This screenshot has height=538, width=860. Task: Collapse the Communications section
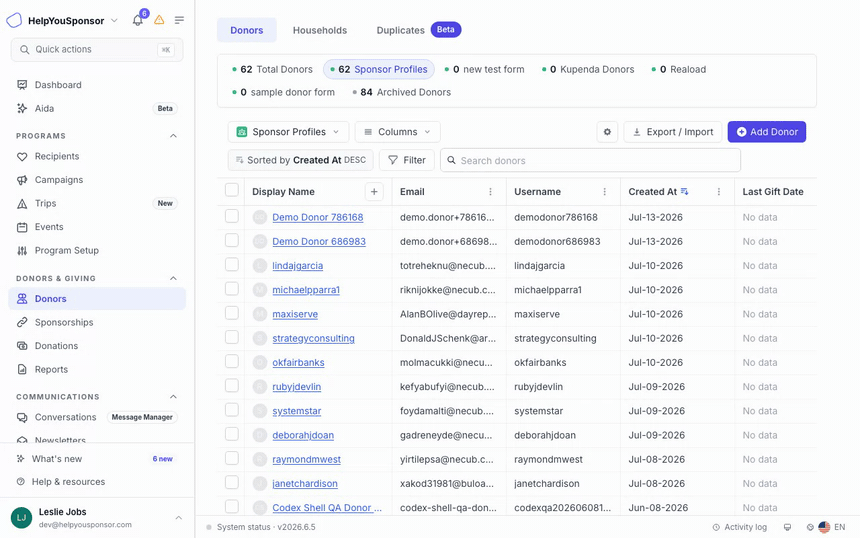pyautogui.click(x=173, y=397)
